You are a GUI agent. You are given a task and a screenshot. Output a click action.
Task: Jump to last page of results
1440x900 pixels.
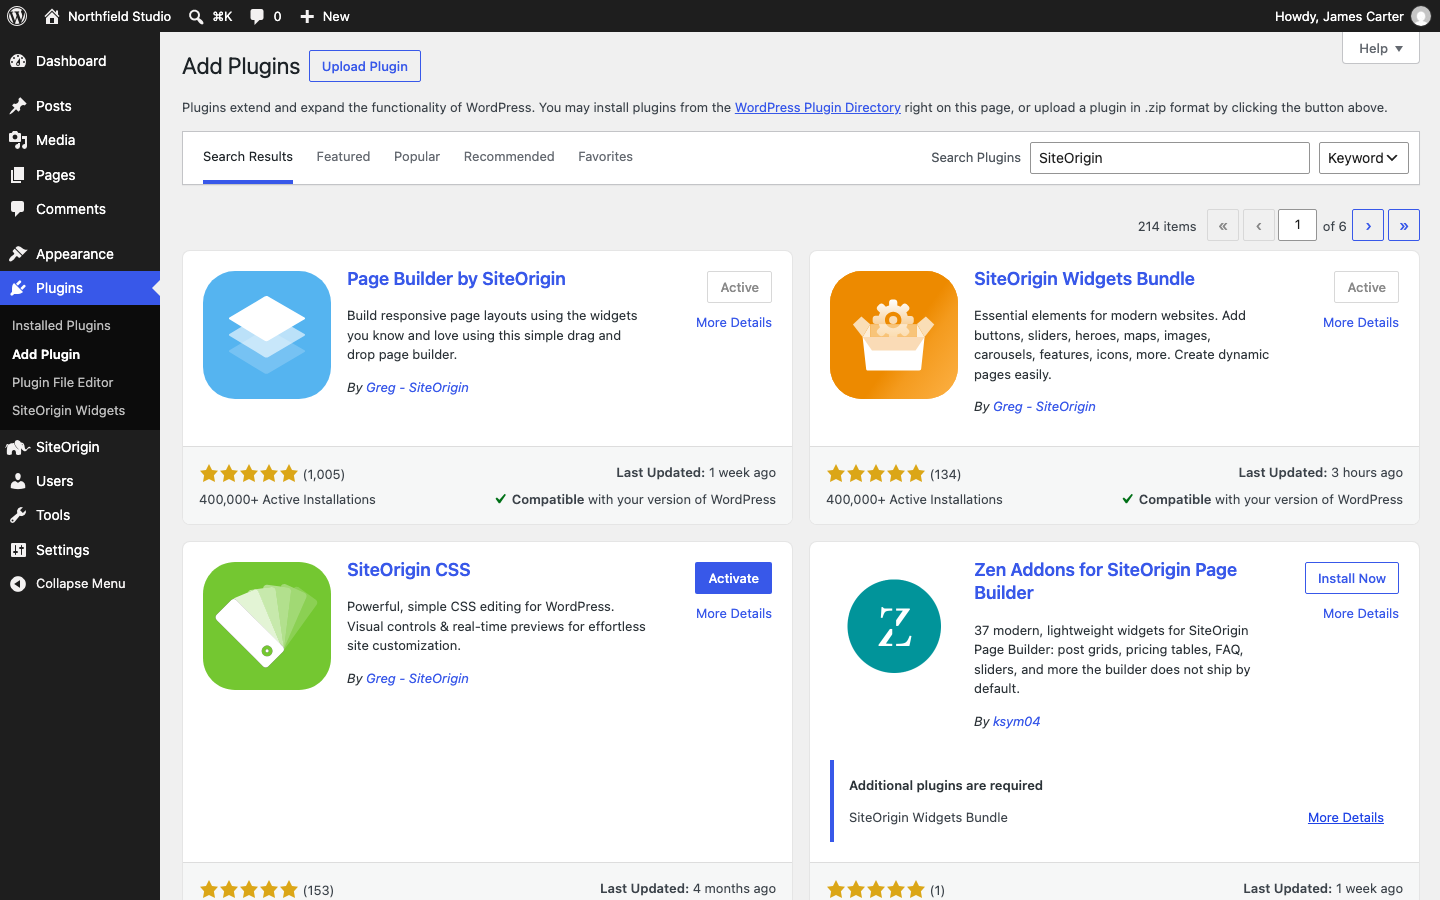pos(1404,225)
